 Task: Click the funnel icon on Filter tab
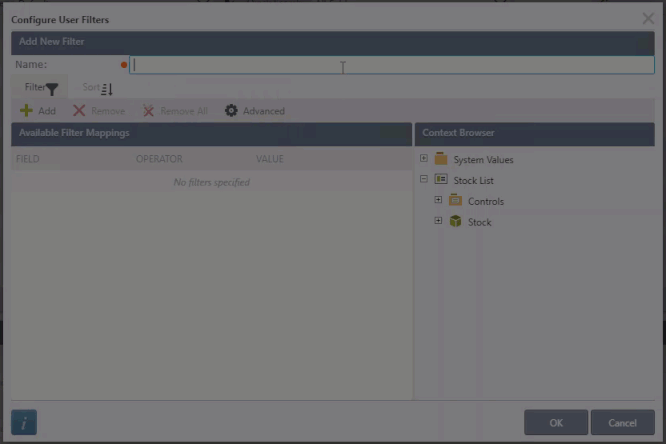coord(52,89)
